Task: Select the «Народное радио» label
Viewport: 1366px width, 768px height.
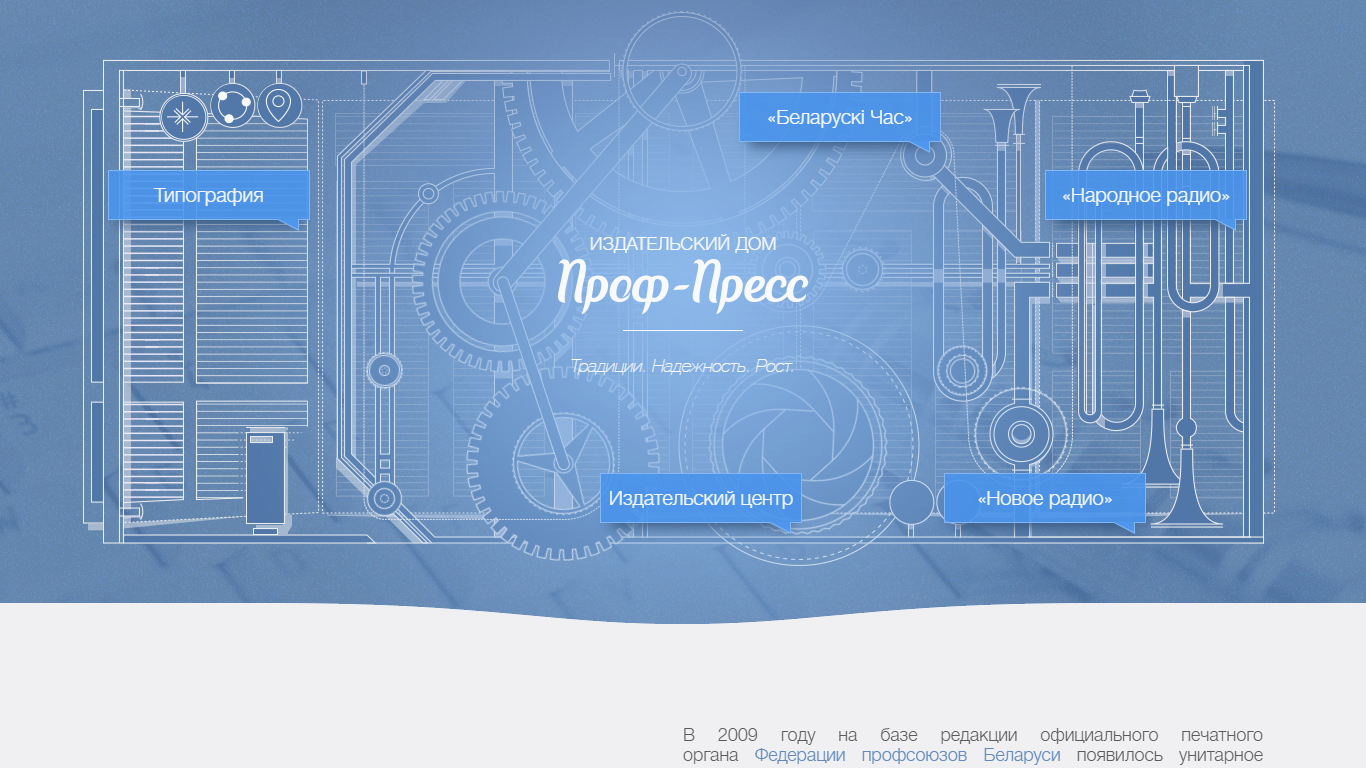Action: click(x=1146, y=195)
